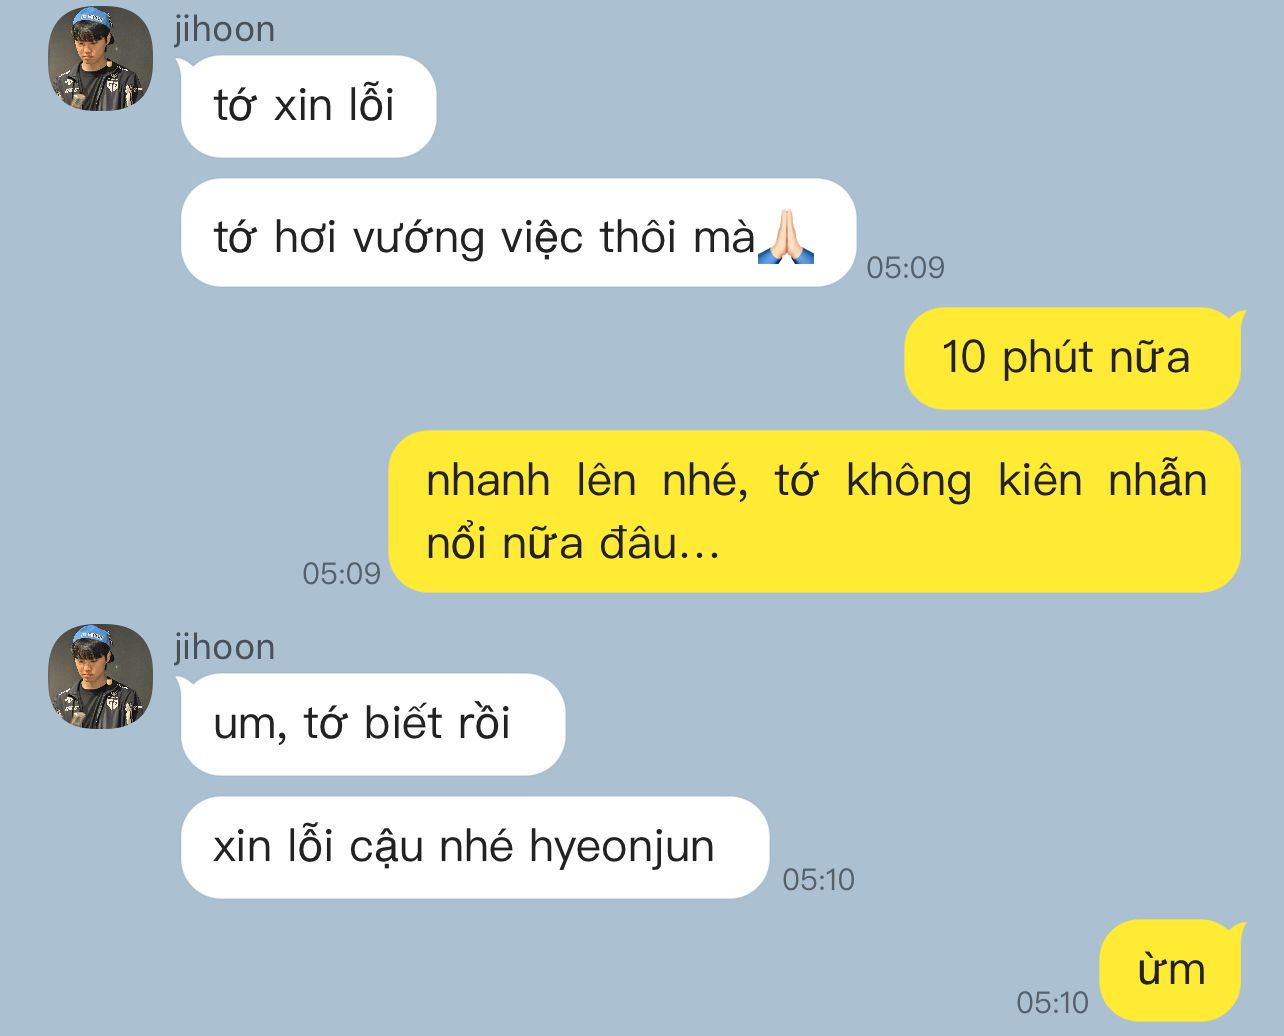Select the 'xin lỗi cậu nhé hyeonjun' message
This screenshot has width=1284, height=1036.
(x=474, y=847)
